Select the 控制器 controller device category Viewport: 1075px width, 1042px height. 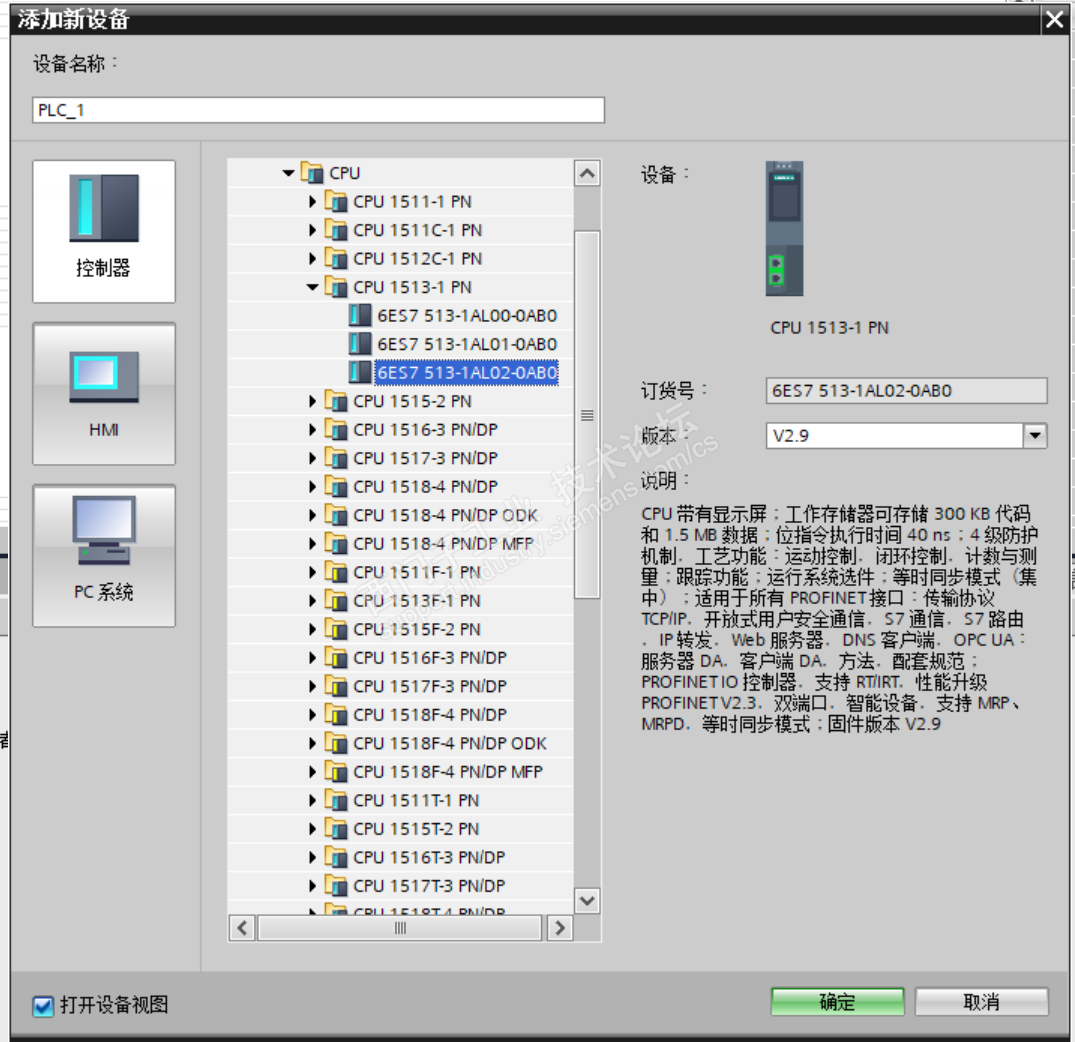(104, 231)
